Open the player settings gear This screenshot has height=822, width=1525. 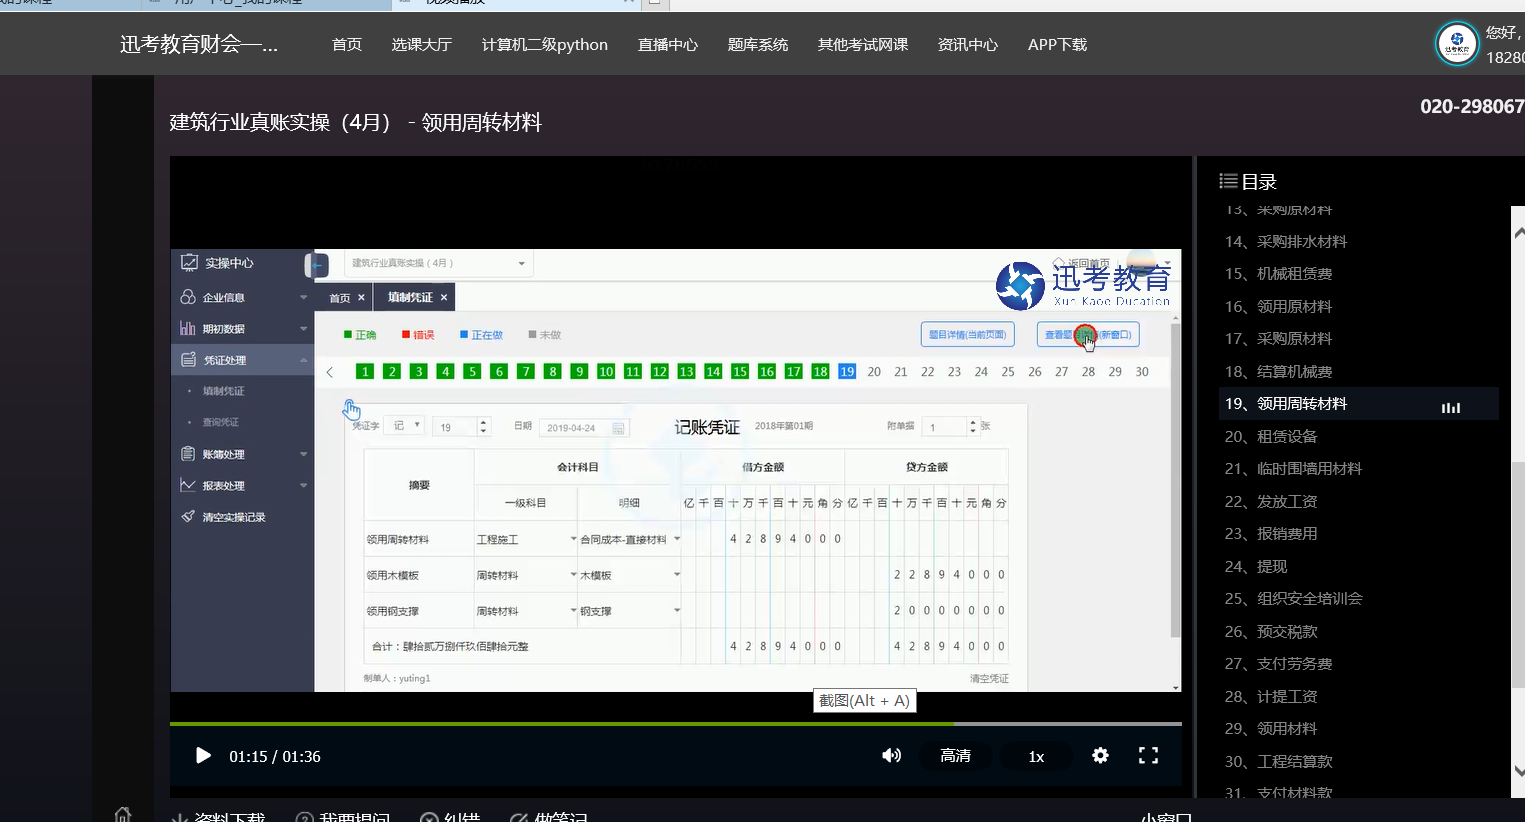[x=1100, y=756]
